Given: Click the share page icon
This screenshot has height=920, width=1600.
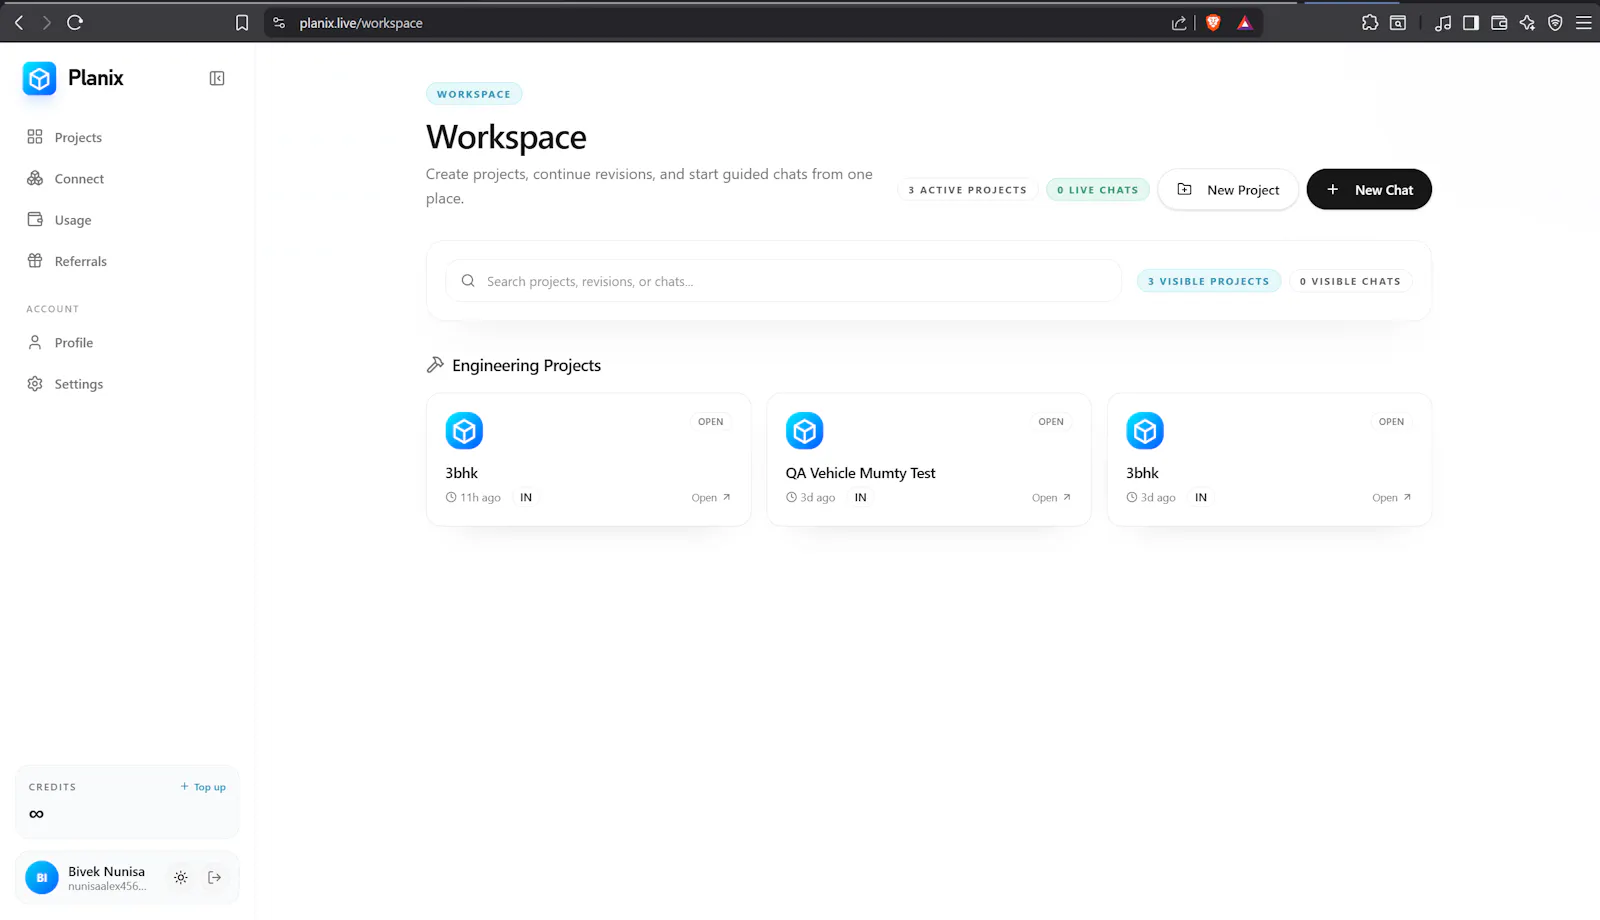Looking at the screenshot, I should pyautogui.click(x=1179, y=23).
